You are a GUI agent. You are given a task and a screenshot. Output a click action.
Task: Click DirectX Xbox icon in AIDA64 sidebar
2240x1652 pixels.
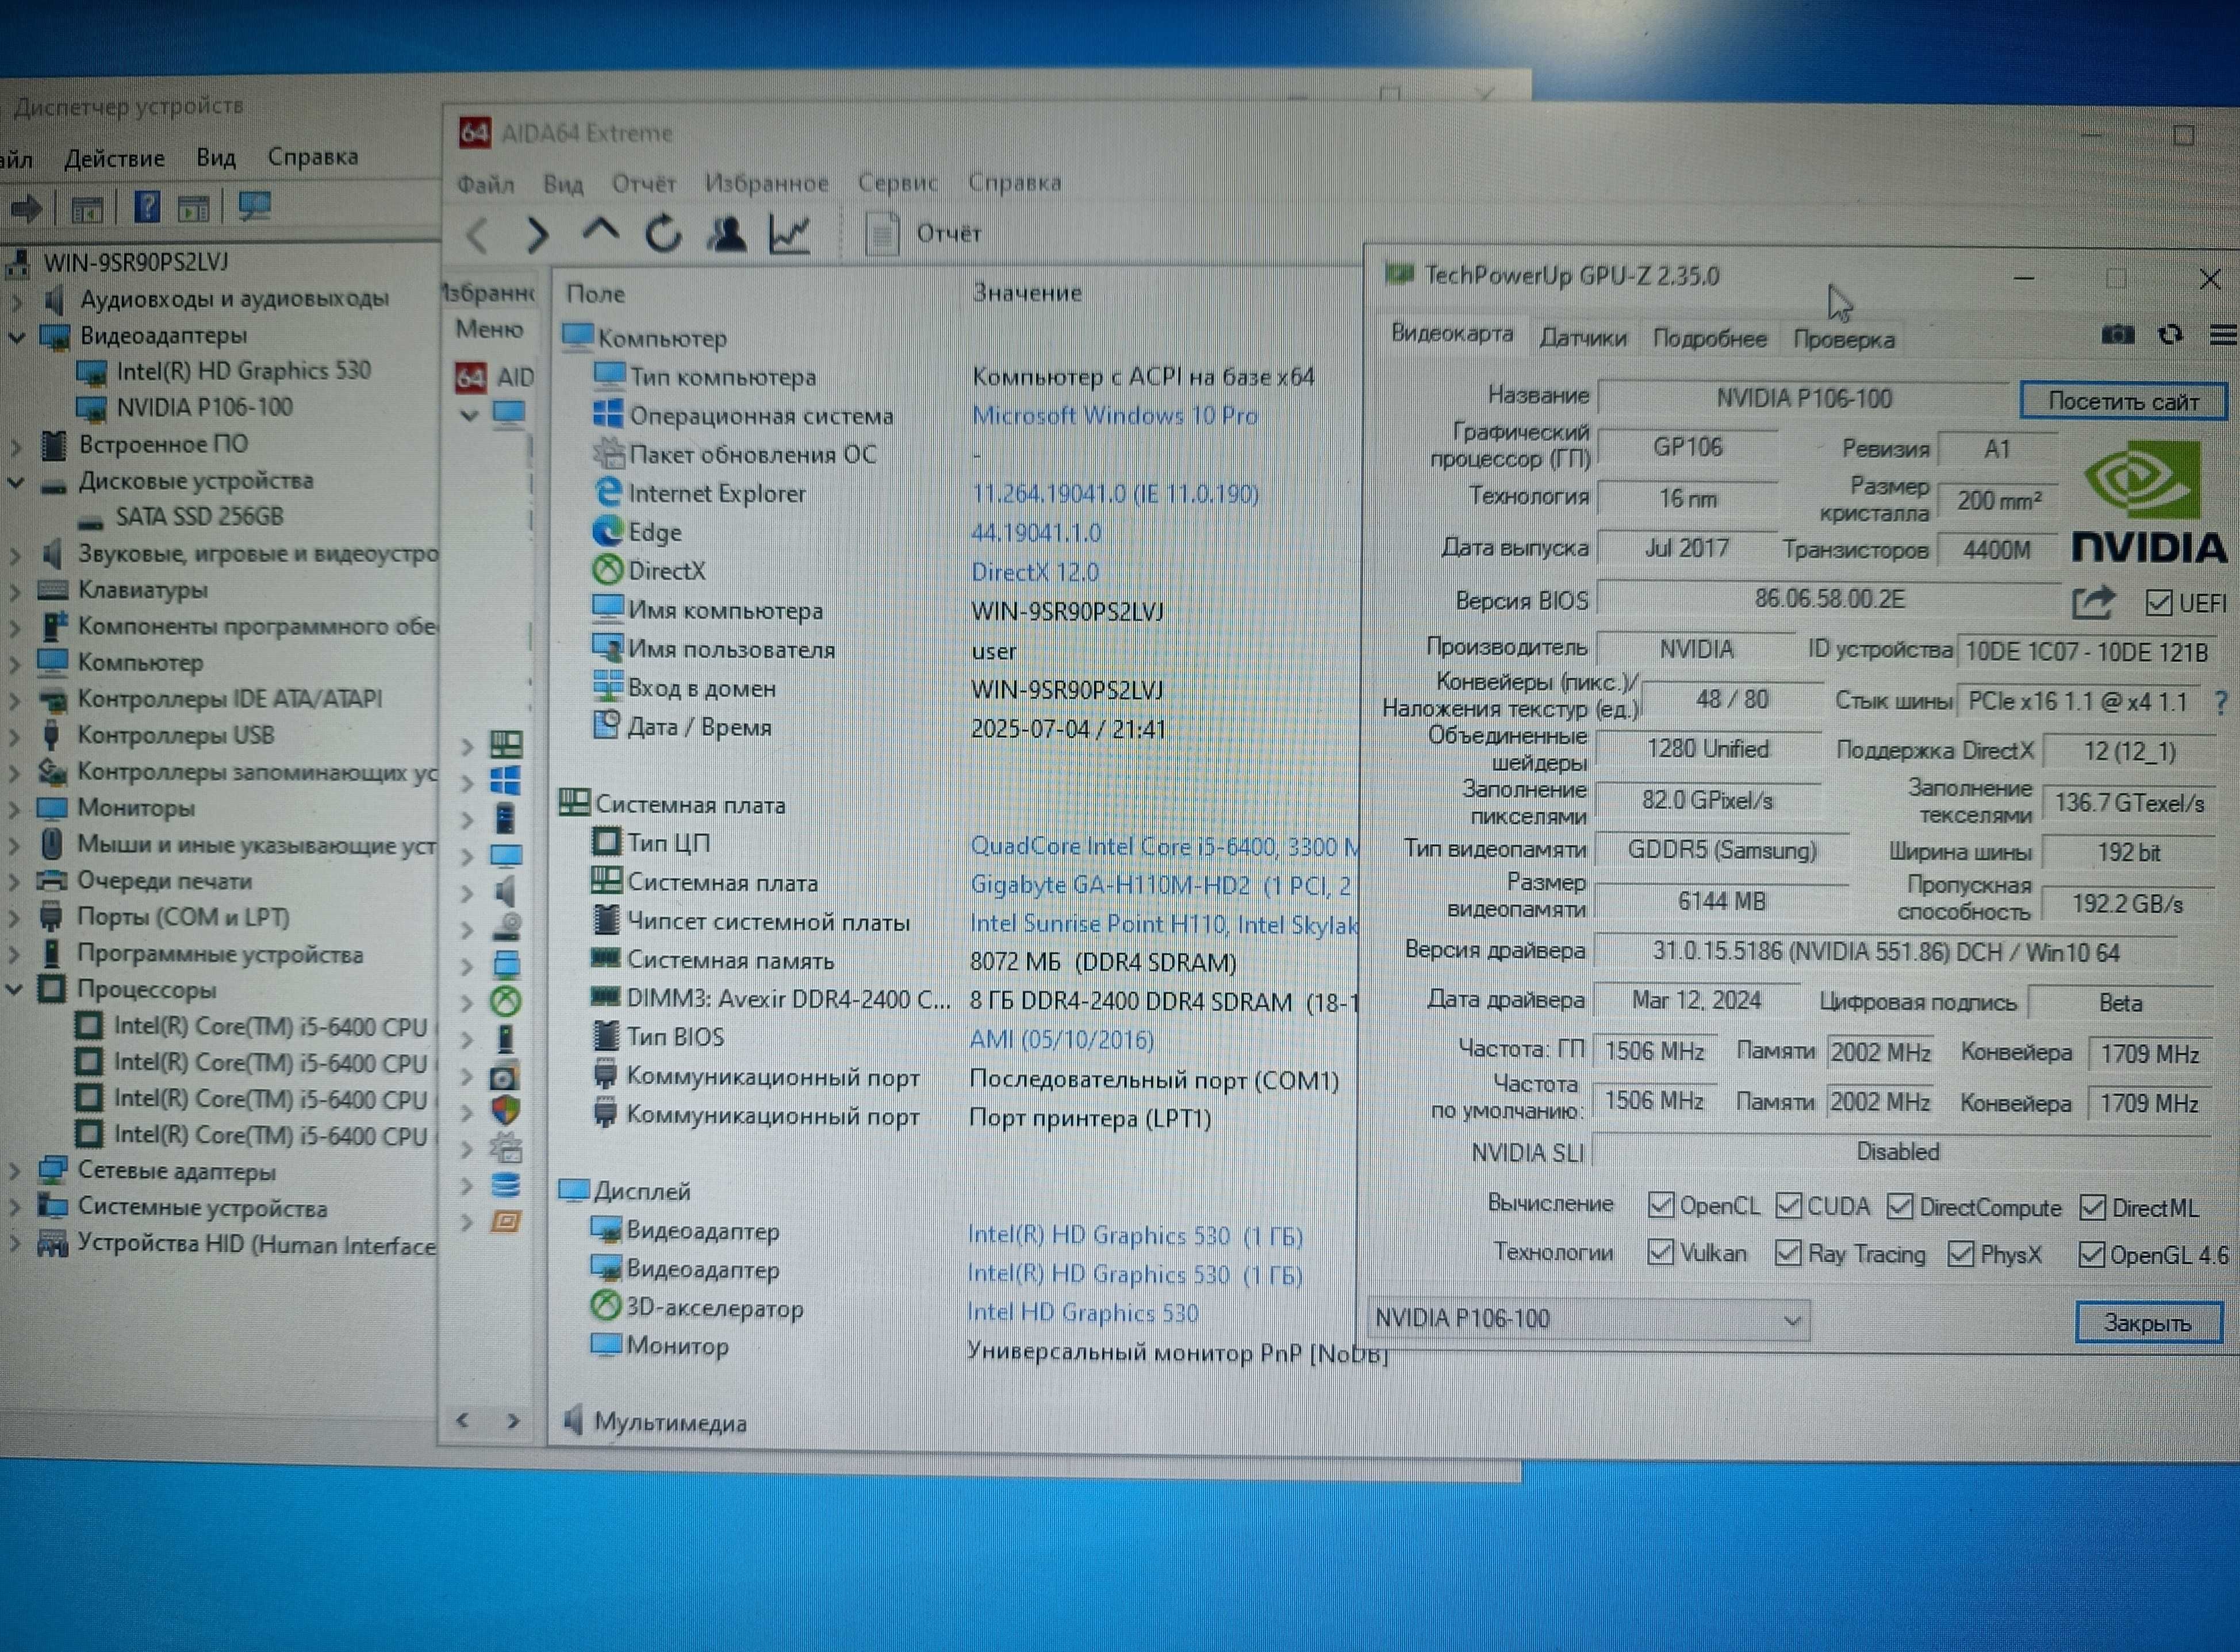506,1001
